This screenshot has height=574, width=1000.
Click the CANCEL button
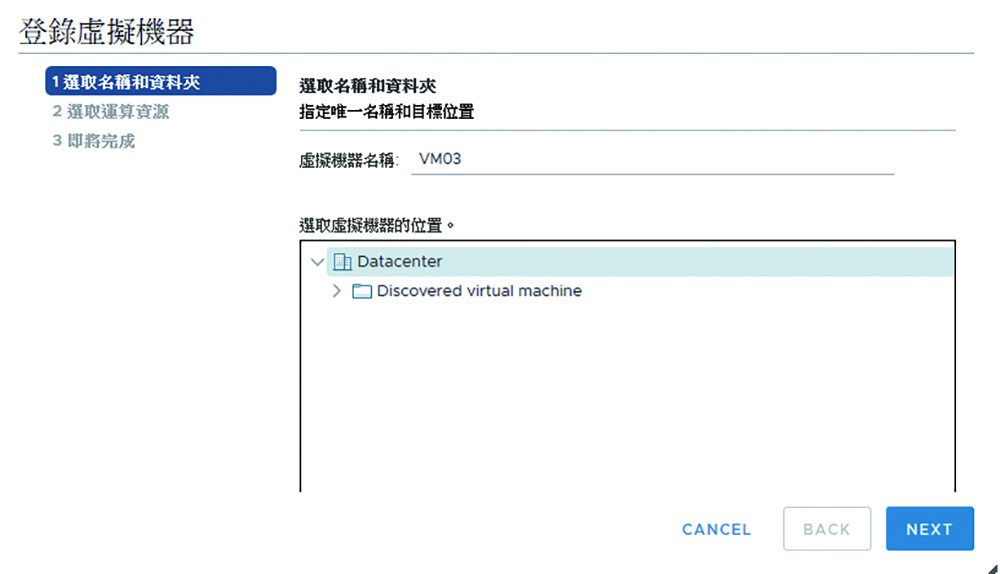tap(716, 529)
